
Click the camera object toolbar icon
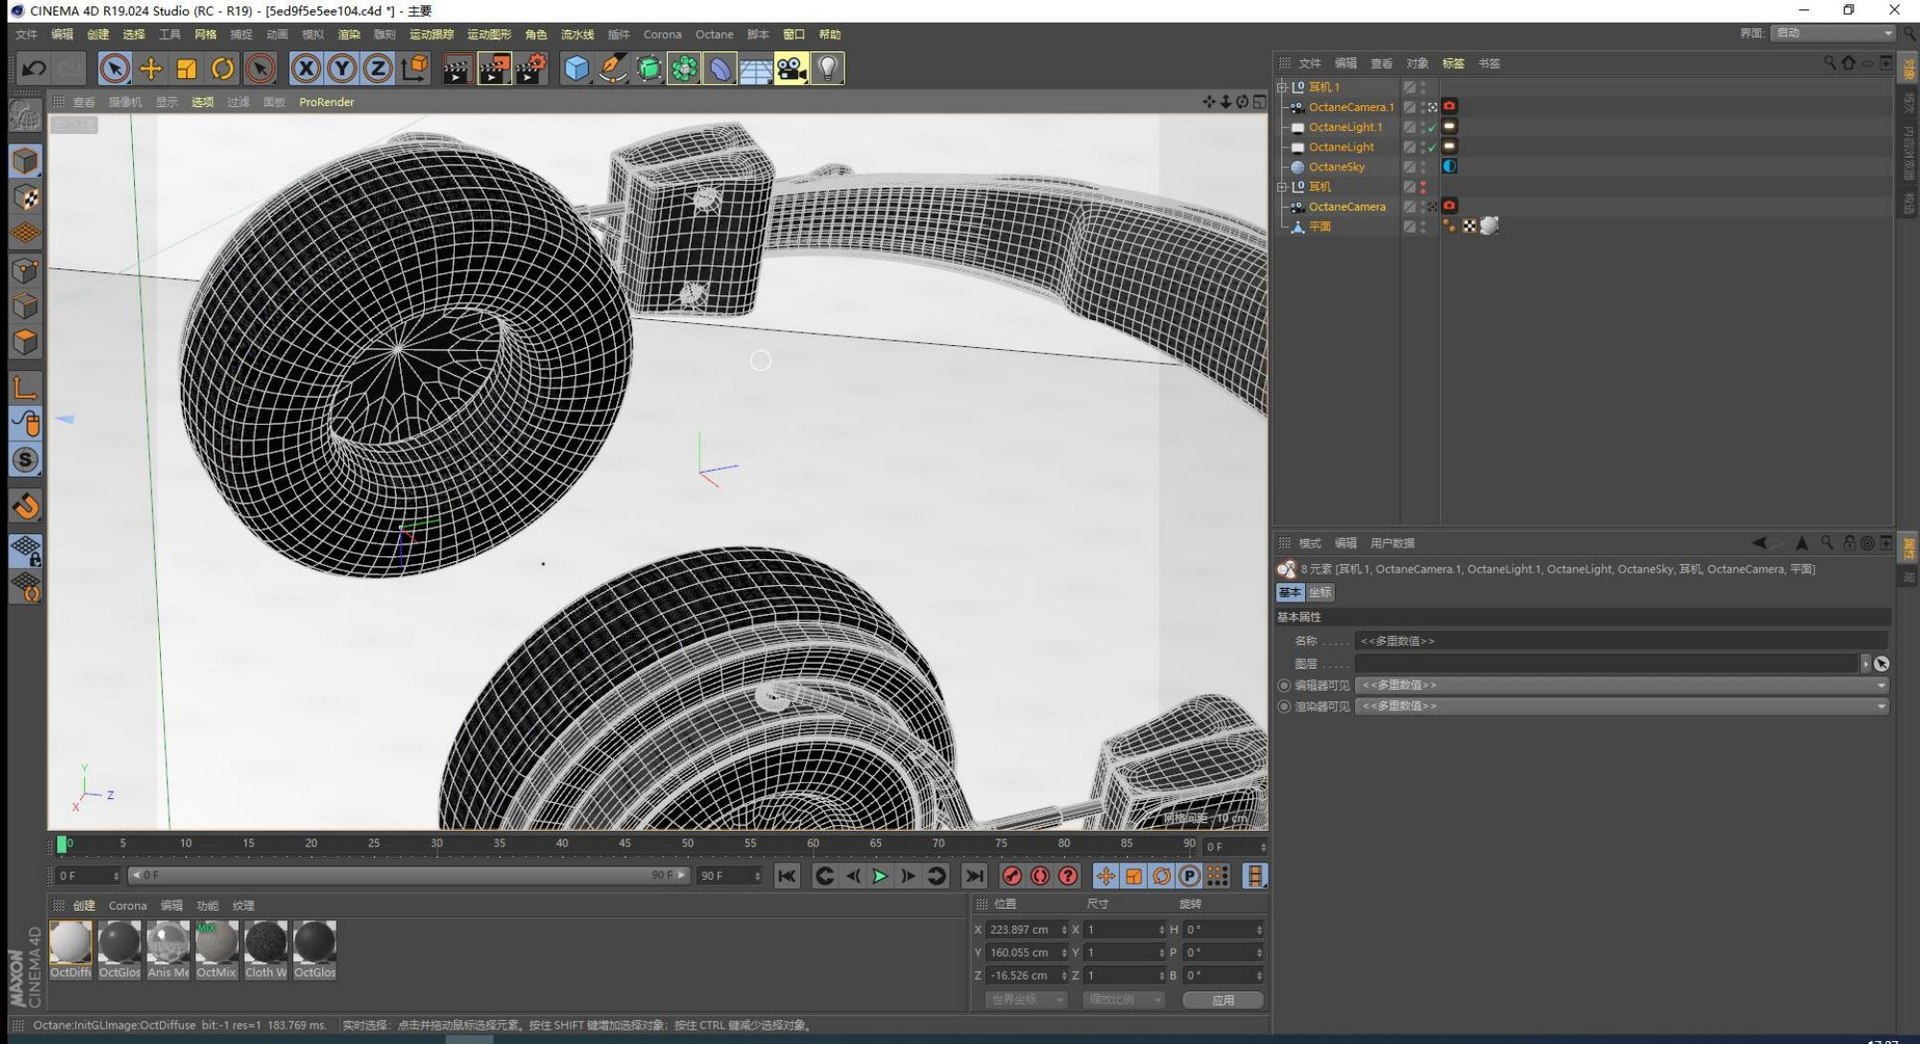(x=791, y=68)
